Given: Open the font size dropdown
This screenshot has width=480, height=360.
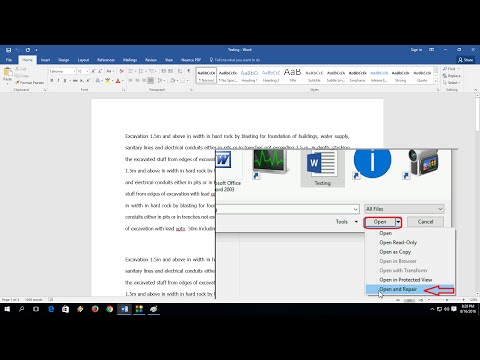Looking at the screenshot, I should point(87,71).
